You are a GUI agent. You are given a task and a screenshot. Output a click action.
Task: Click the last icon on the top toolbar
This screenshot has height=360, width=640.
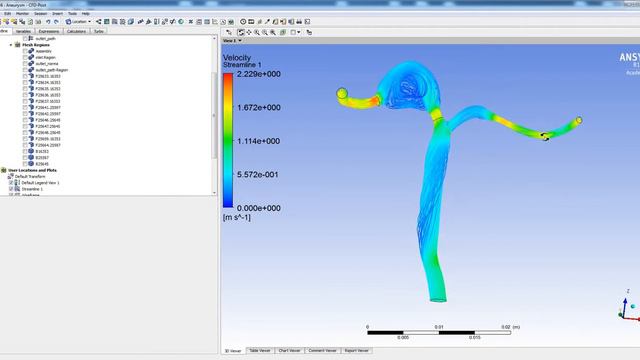click(x=307, y=22)
